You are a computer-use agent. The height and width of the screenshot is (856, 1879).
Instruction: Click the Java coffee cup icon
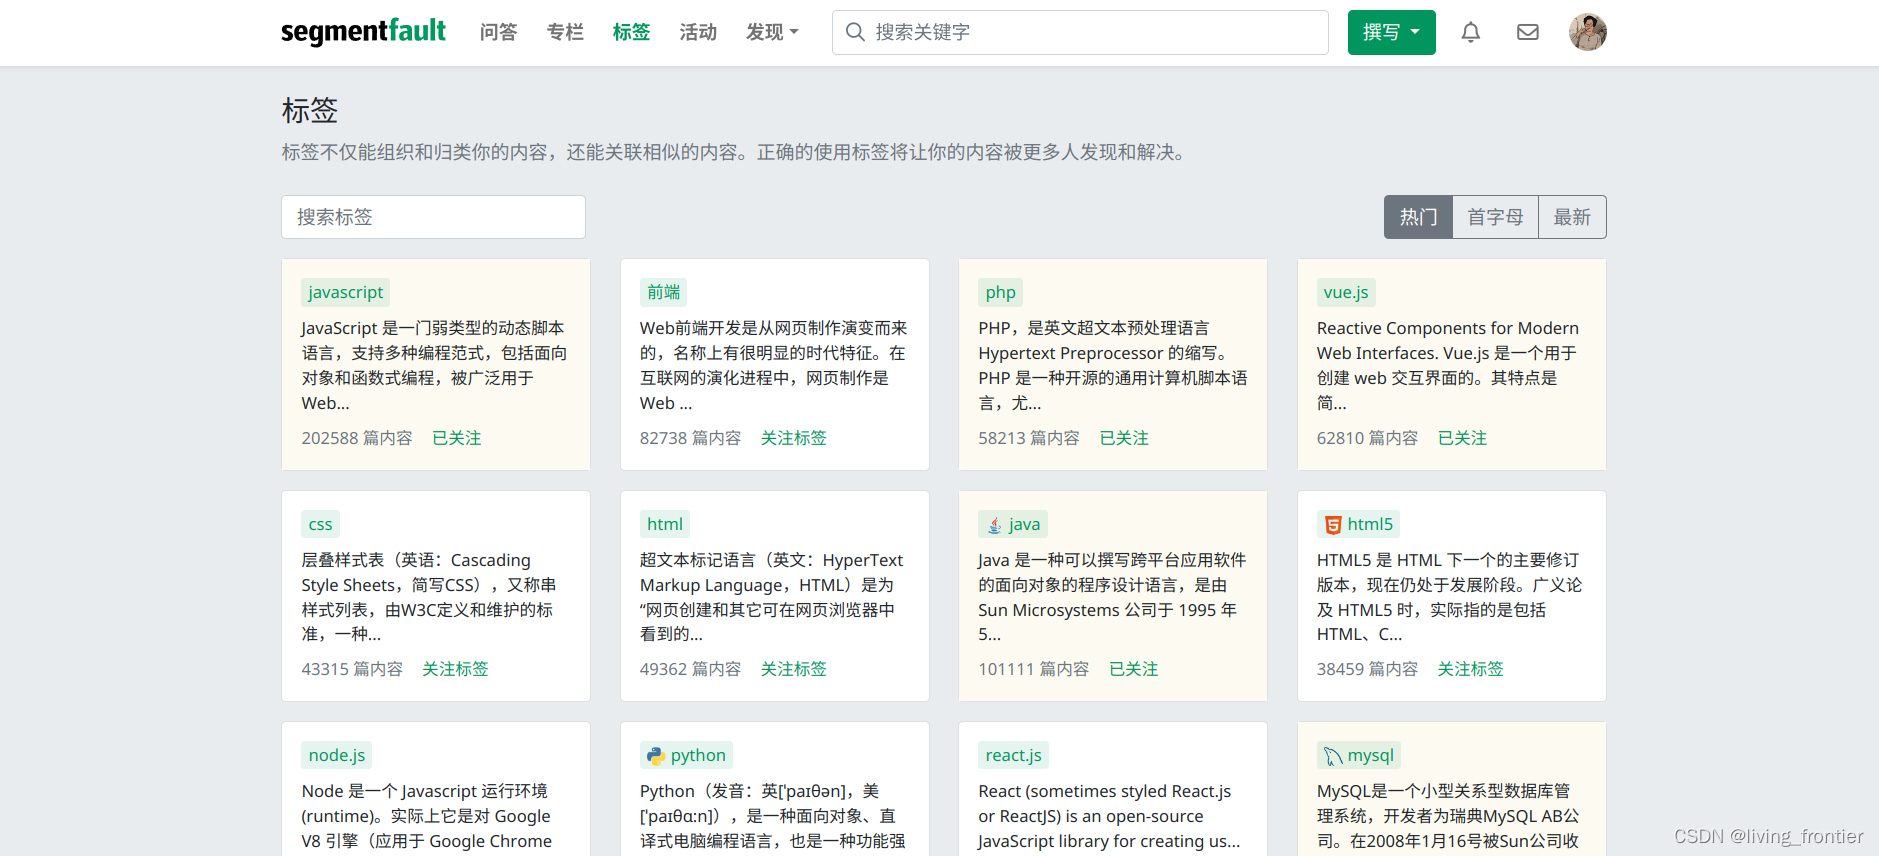[x=994, y=525]
